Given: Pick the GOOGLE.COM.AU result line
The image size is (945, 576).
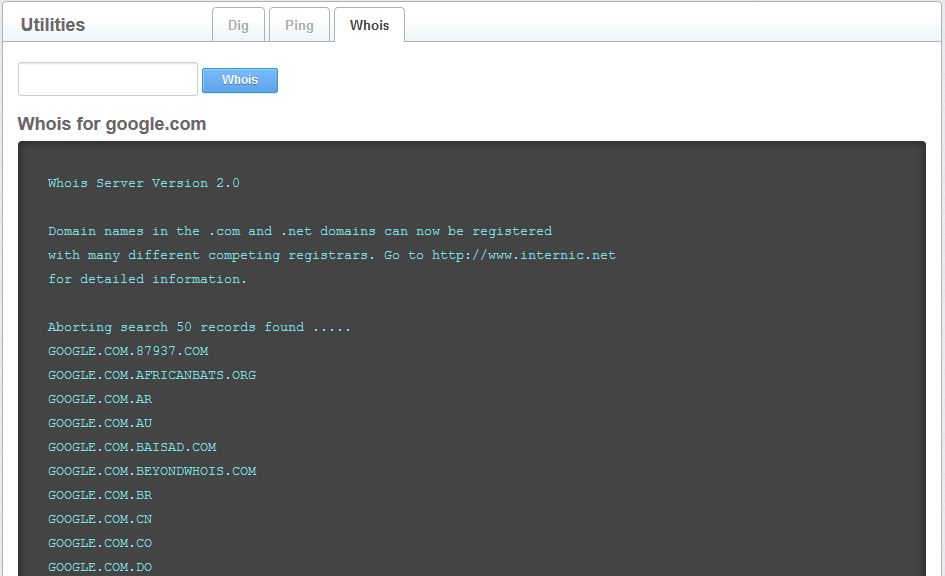Looking at the screenshot, I should (100, 423).
